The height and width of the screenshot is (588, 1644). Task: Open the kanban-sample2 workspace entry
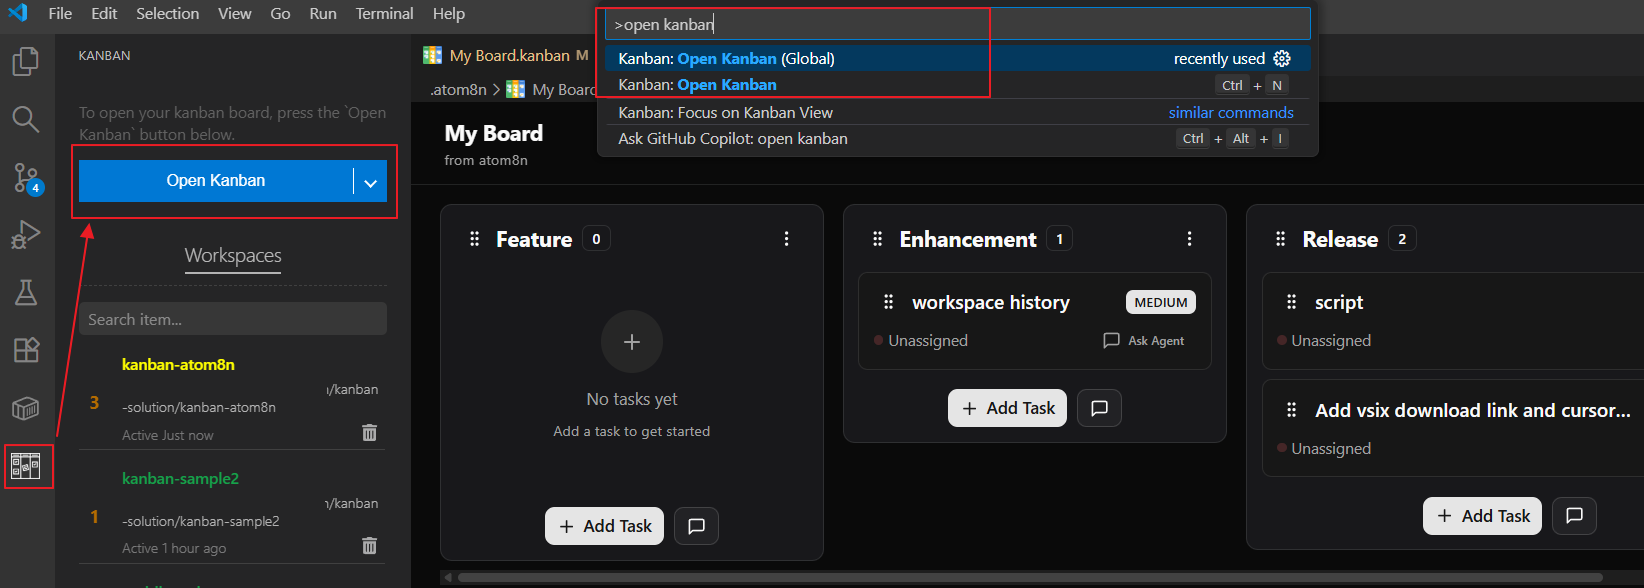tap(233, 513)
